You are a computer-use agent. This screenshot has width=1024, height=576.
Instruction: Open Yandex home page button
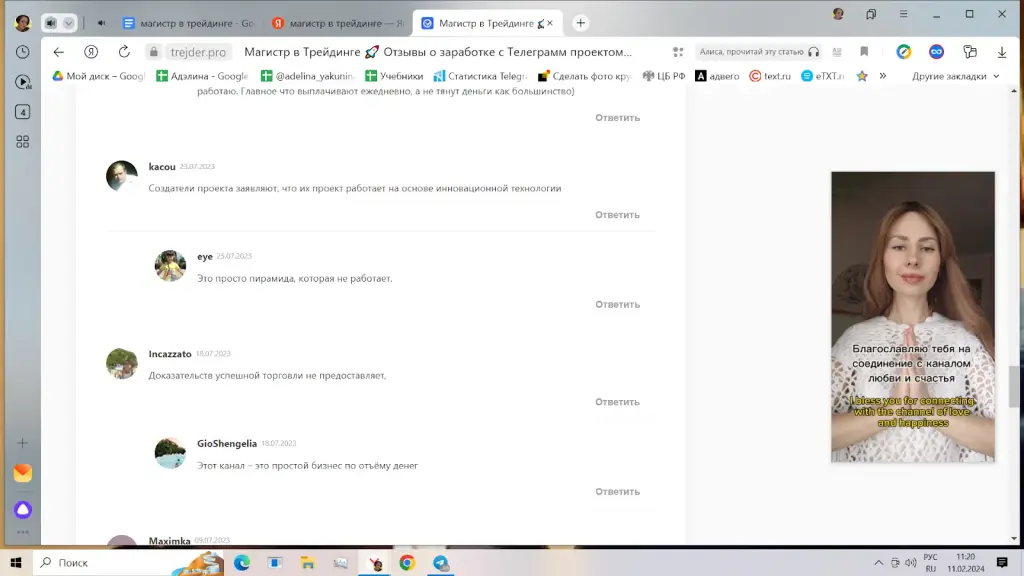pos(91,52)
